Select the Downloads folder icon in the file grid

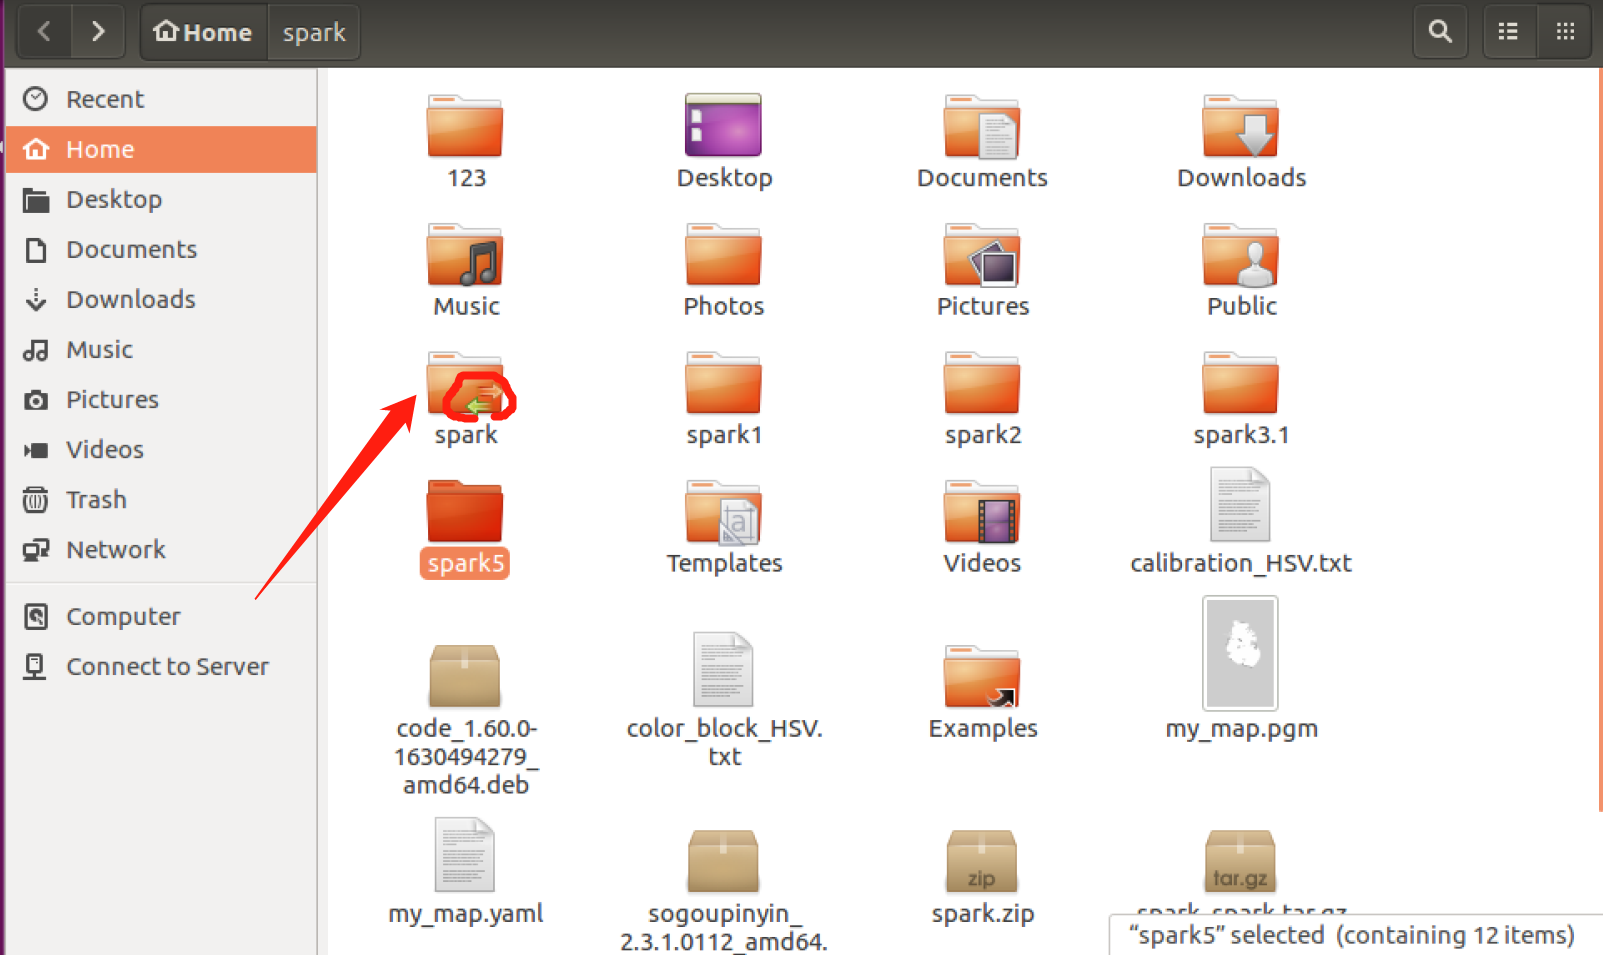pyautogui.click(x=1240, y=126)
